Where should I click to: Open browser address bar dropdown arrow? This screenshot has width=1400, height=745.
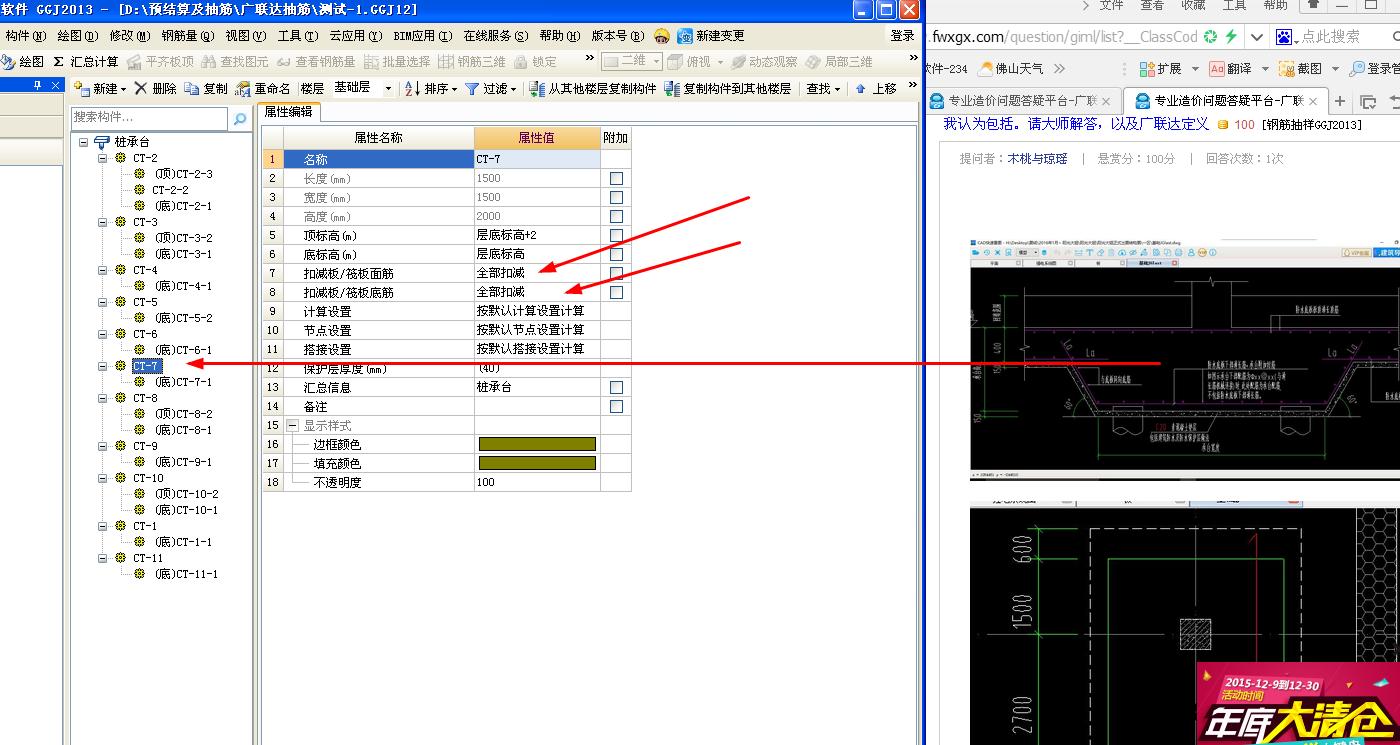(1256, 36)
